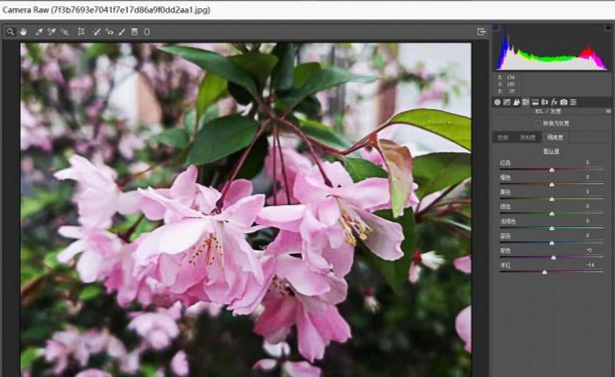Open the Effects fx panel icon
This screenshot has height=377, width=615.
tap(554, 102)
